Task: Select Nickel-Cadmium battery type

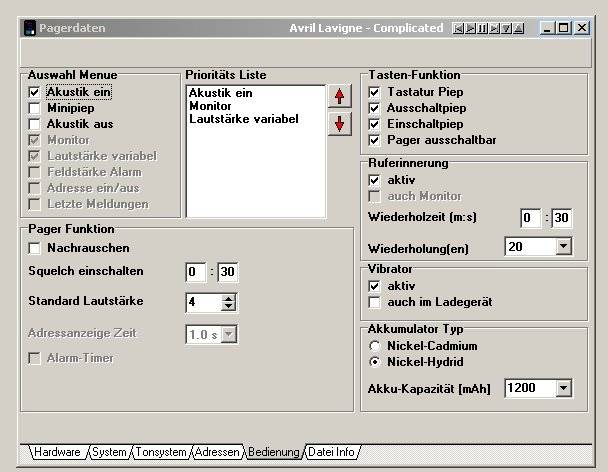Action: click(x=375, y=345)
